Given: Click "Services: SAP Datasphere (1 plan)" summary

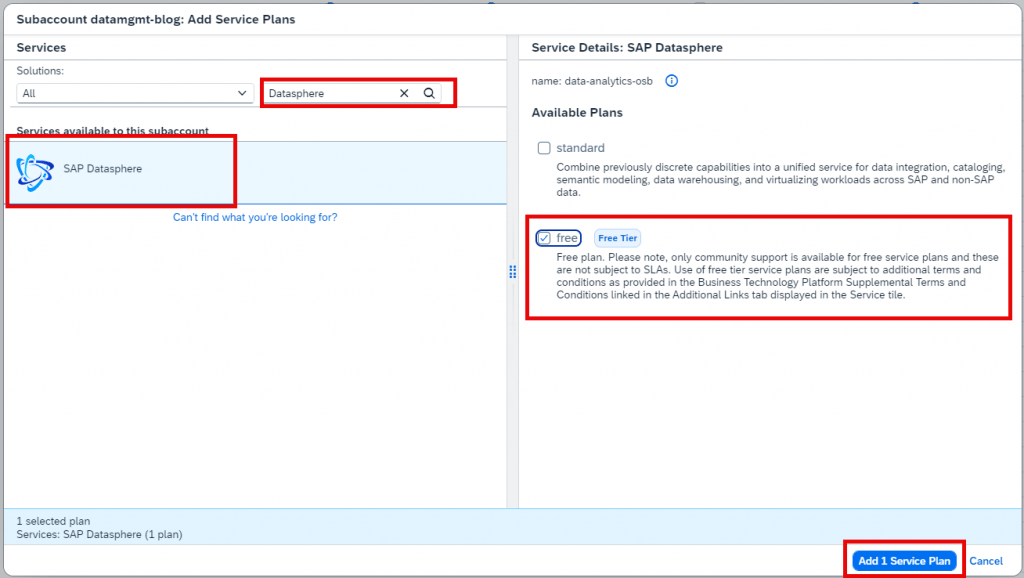Looking at the screenshot, I should 99,534.
